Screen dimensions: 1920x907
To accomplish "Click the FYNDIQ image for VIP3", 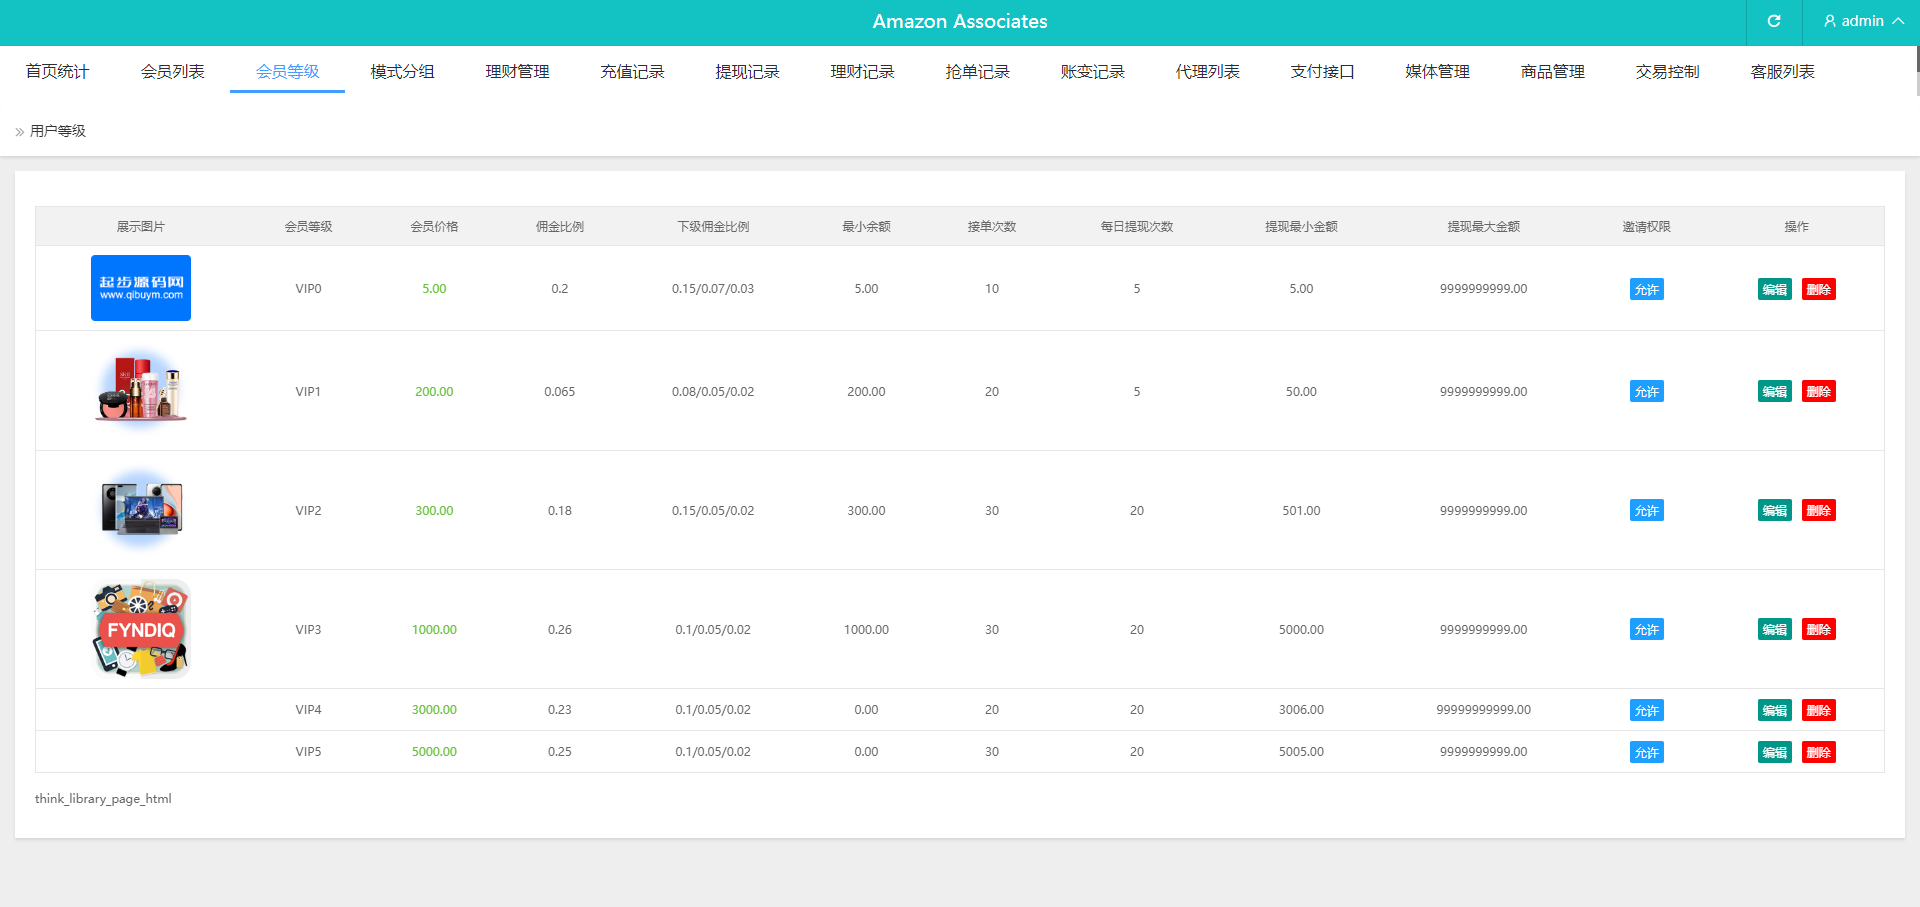I will pyautogui.click(x=141, y=629).
